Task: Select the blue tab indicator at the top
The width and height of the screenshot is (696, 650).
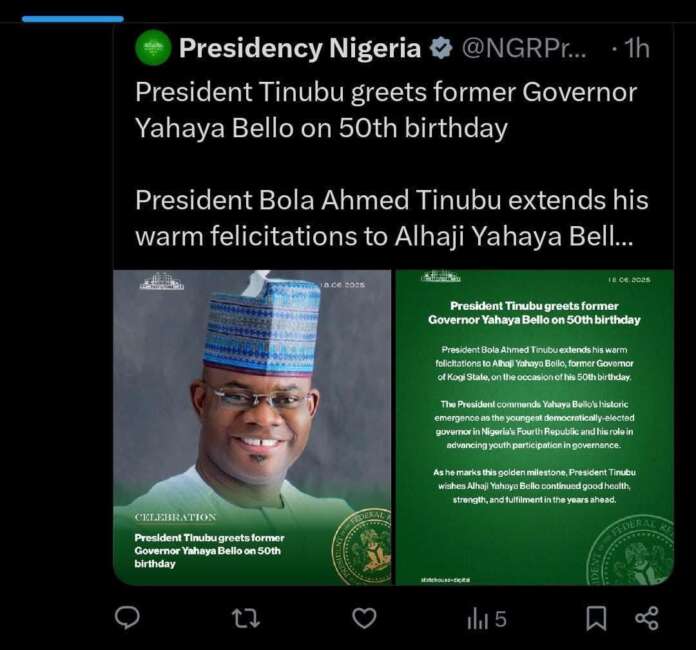Action: point(72,18)
